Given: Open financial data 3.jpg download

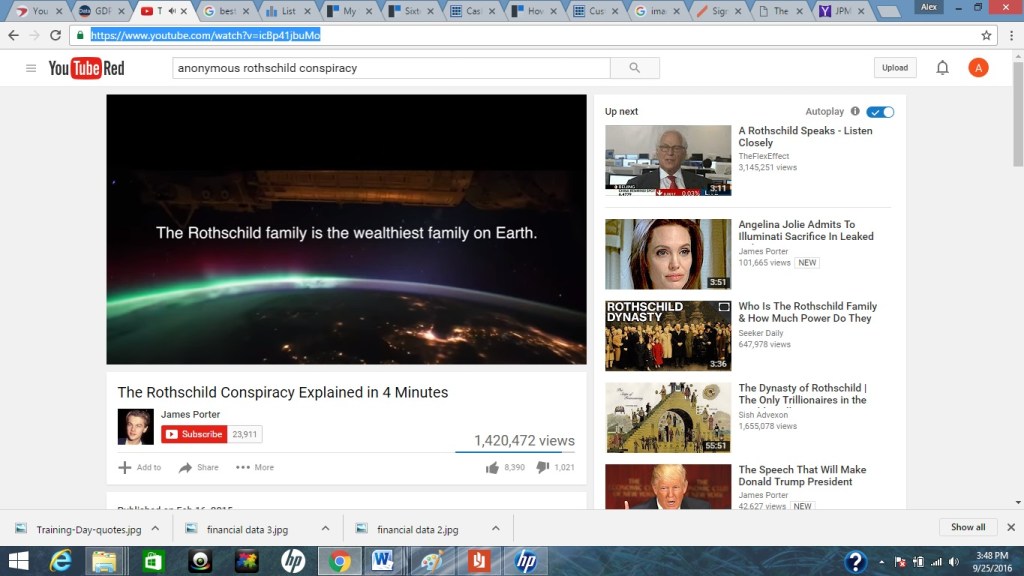Looking at the screenshot, I should coord(247,529).
